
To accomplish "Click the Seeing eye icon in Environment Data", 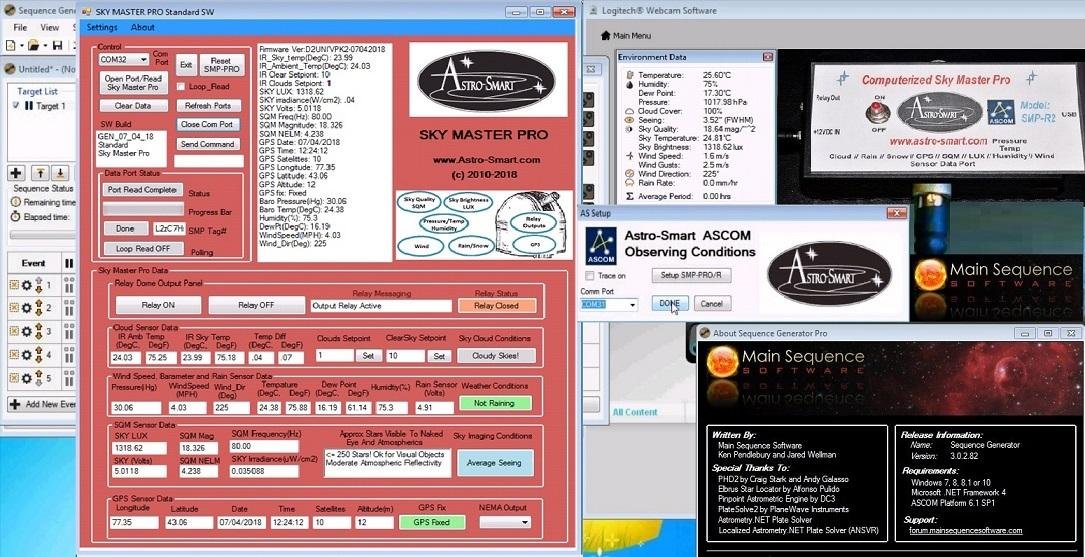I will [629, 120].
